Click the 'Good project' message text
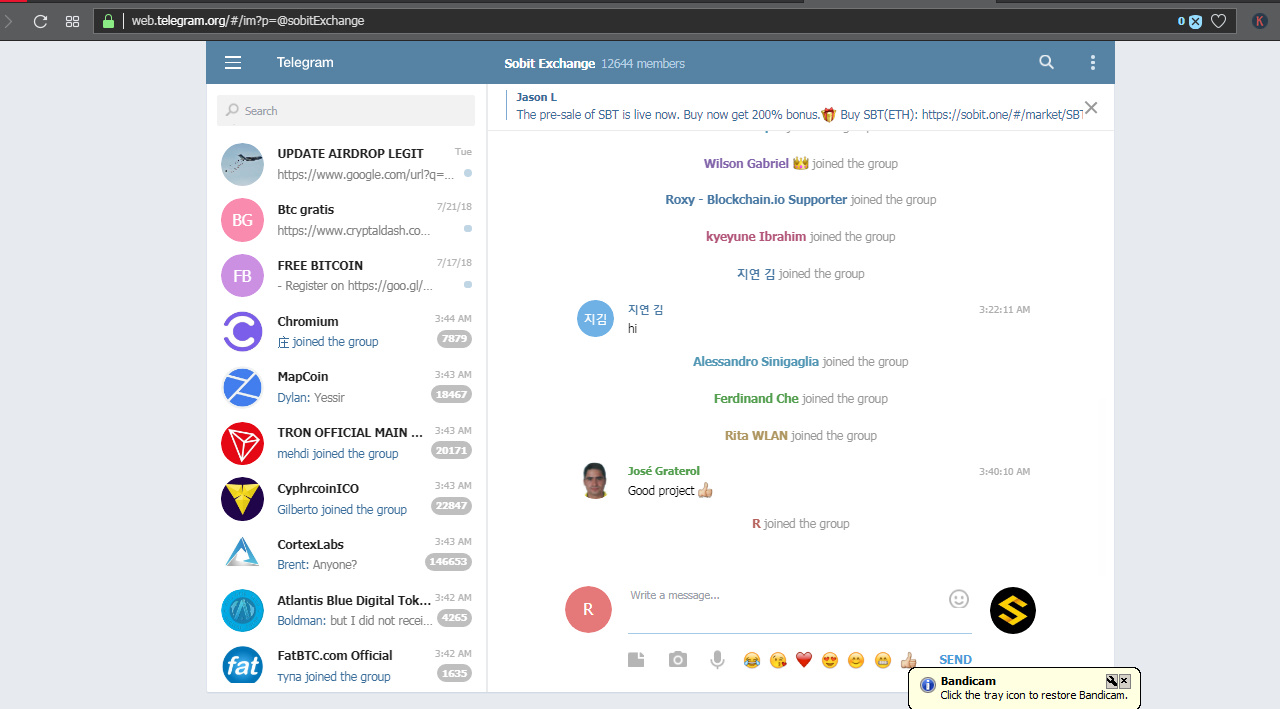 tap(661, 491)
